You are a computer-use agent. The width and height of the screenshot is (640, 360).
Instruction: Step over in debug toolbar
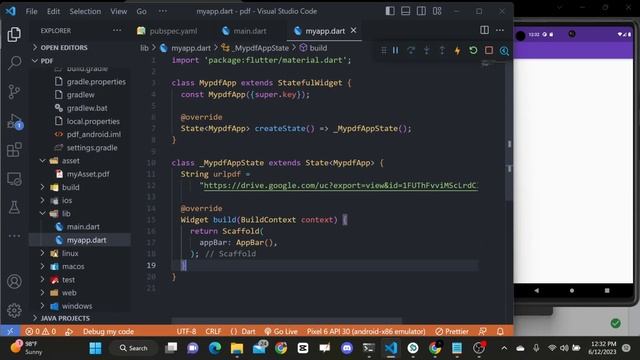click(x=411, y=51)
